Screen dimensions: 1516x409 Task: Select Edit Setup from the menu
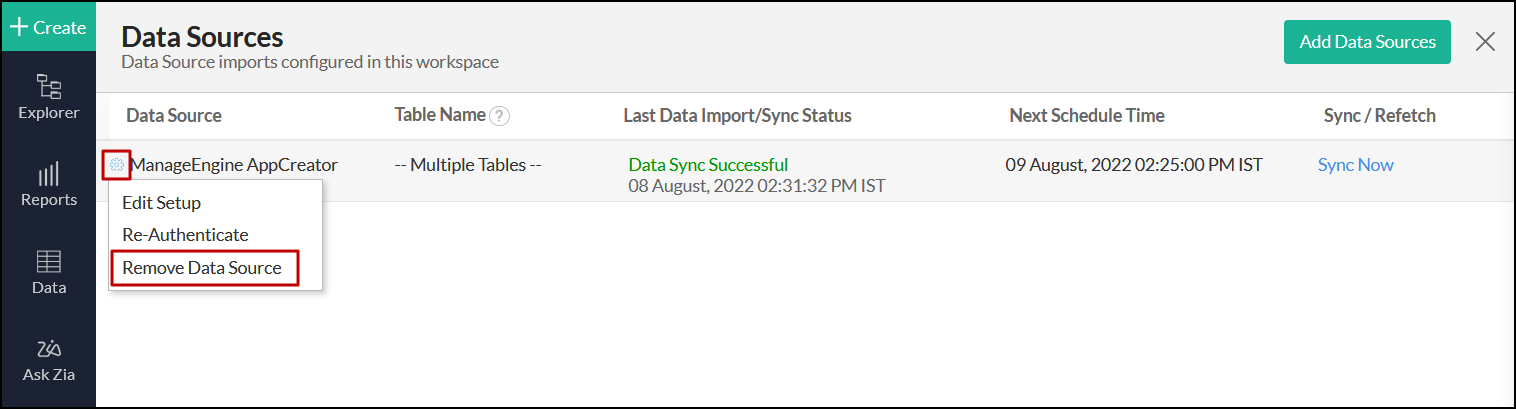(161, 203)
